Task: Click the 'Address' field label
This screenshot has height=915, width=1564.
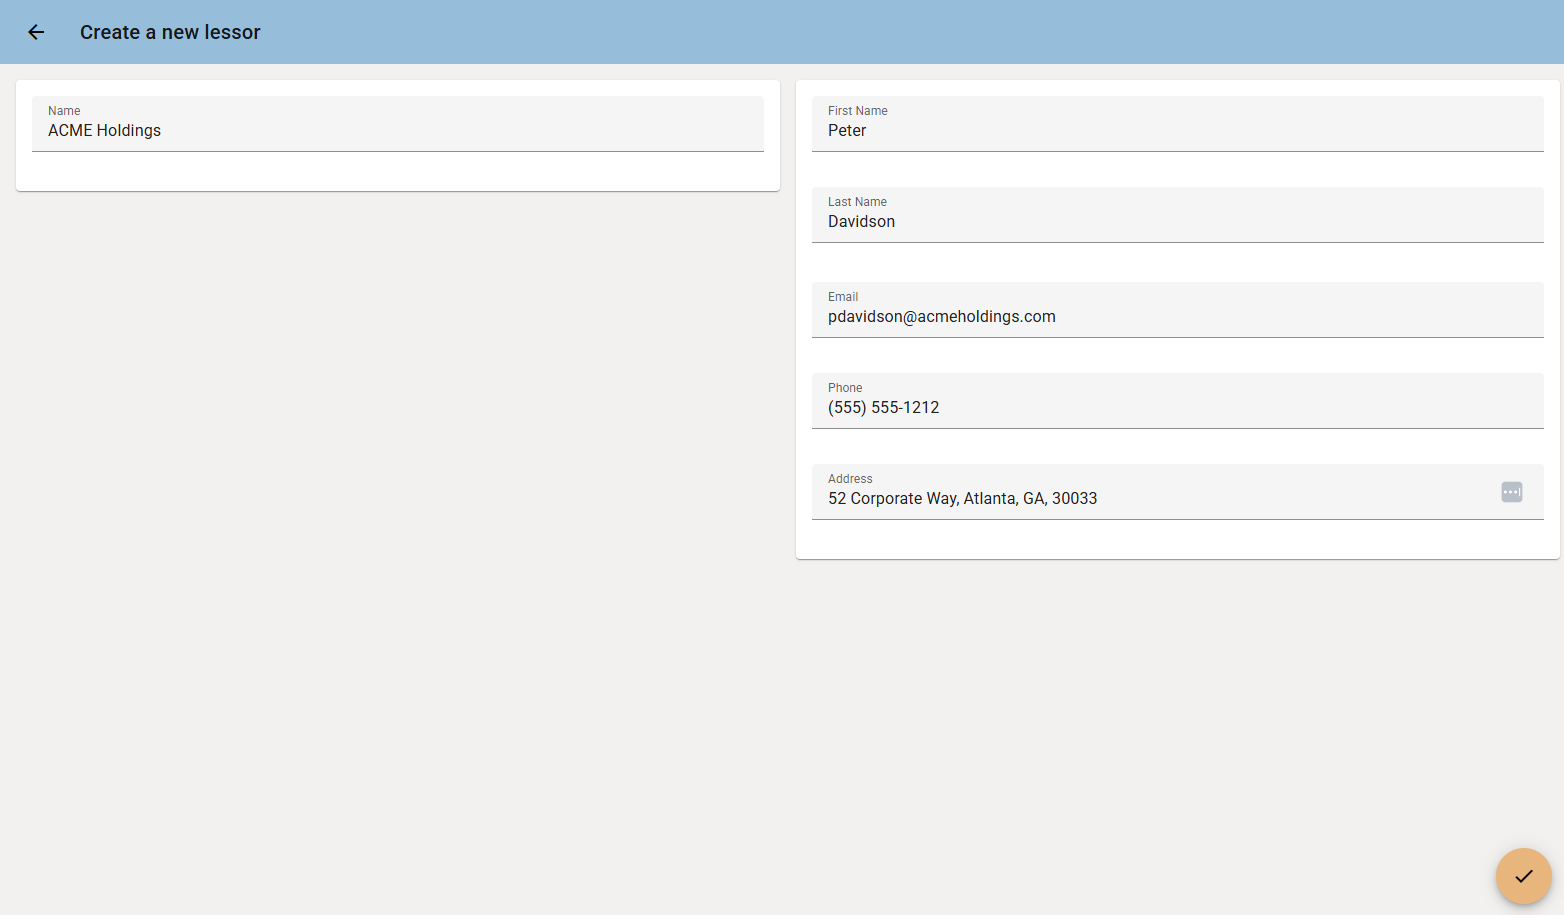Action: [850, 479]
